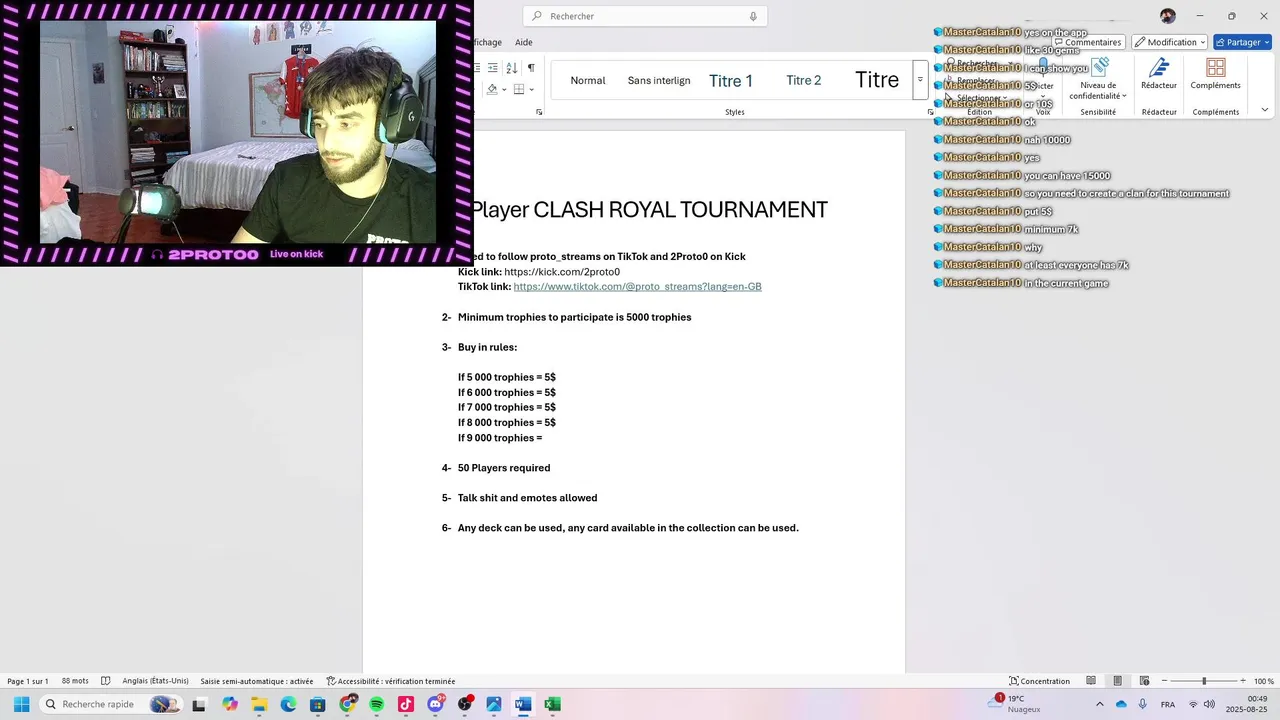Click the '50 Players required' line
The image size is (1280, 720).
point(504,468)
